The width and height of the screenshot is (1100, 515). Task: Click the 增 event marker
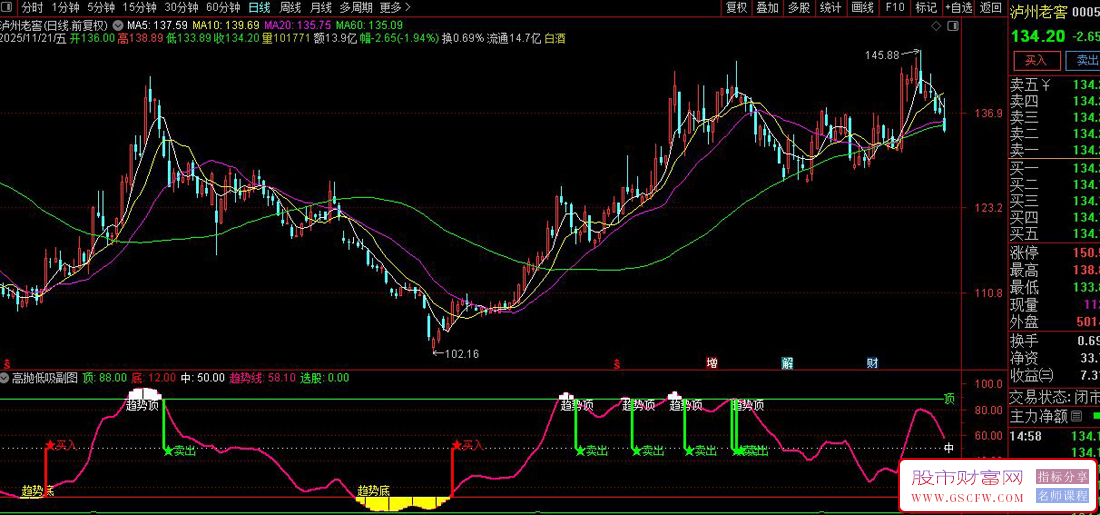coord(712,363)
